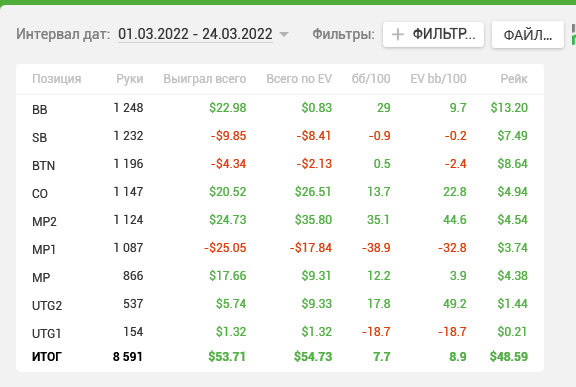The width and height of the screenshot is (576, 387).
Task: Sort by the Выиграл всего column header
Action: click(205, 79)
